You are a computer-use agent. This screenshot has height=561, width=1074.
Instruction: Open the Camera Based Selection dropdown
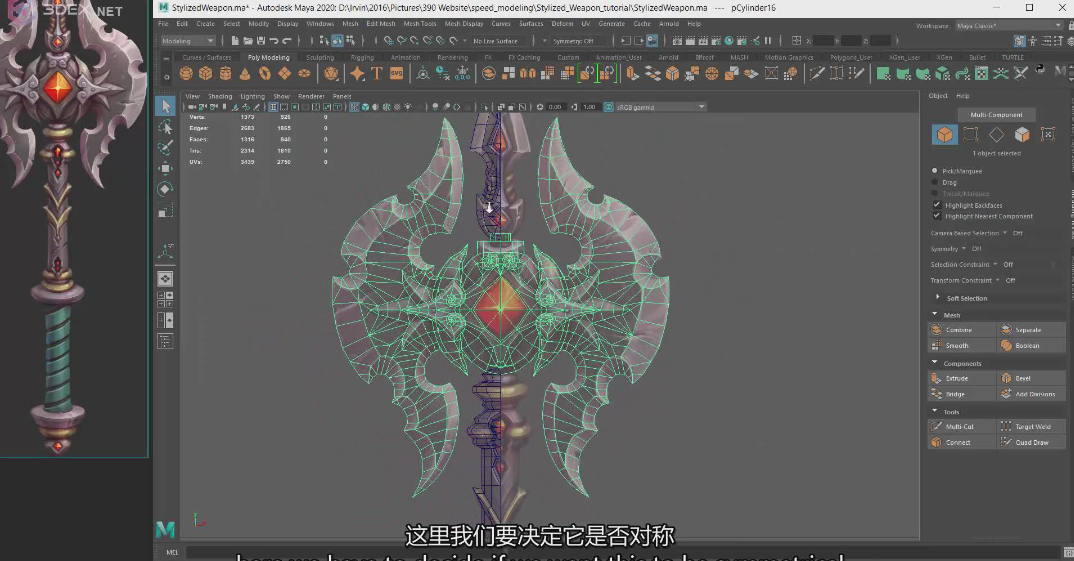1006,233
